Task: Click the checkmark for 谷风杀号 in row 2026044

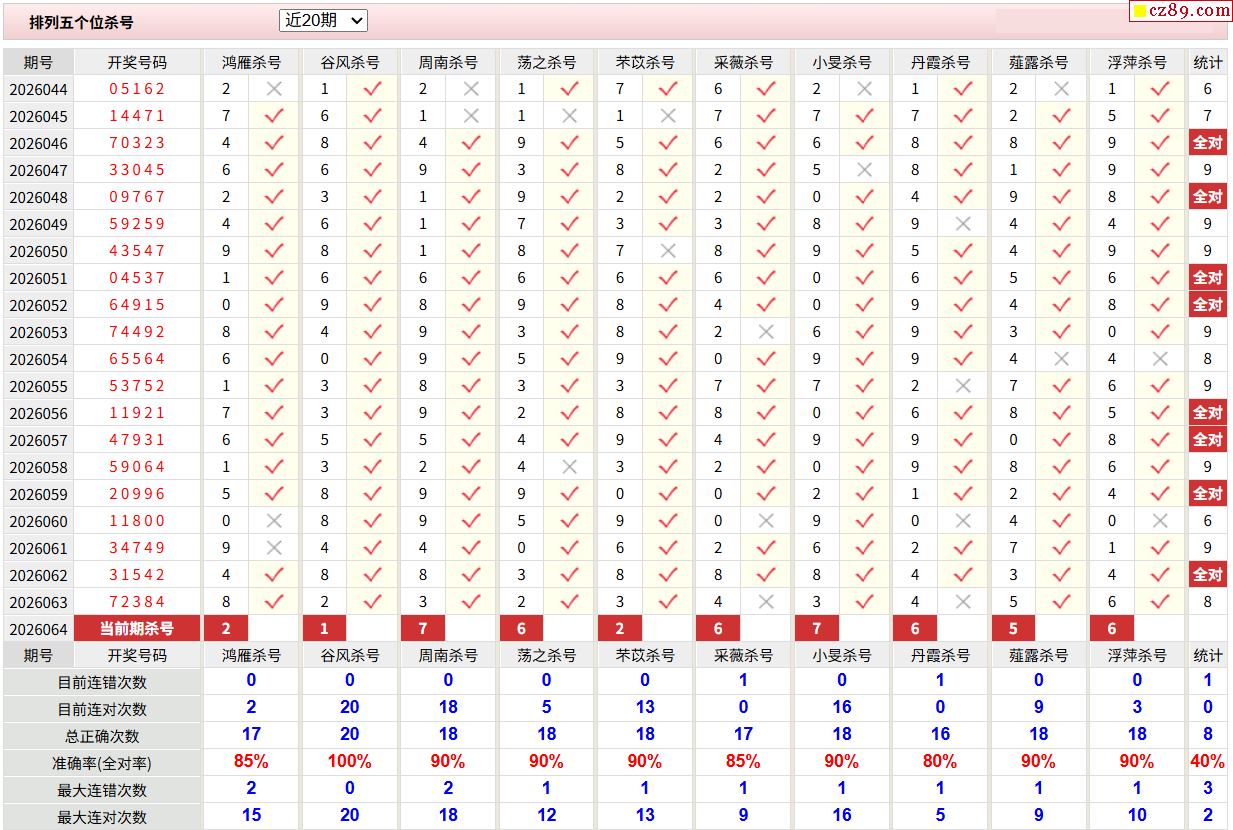Action: [372, 89]
